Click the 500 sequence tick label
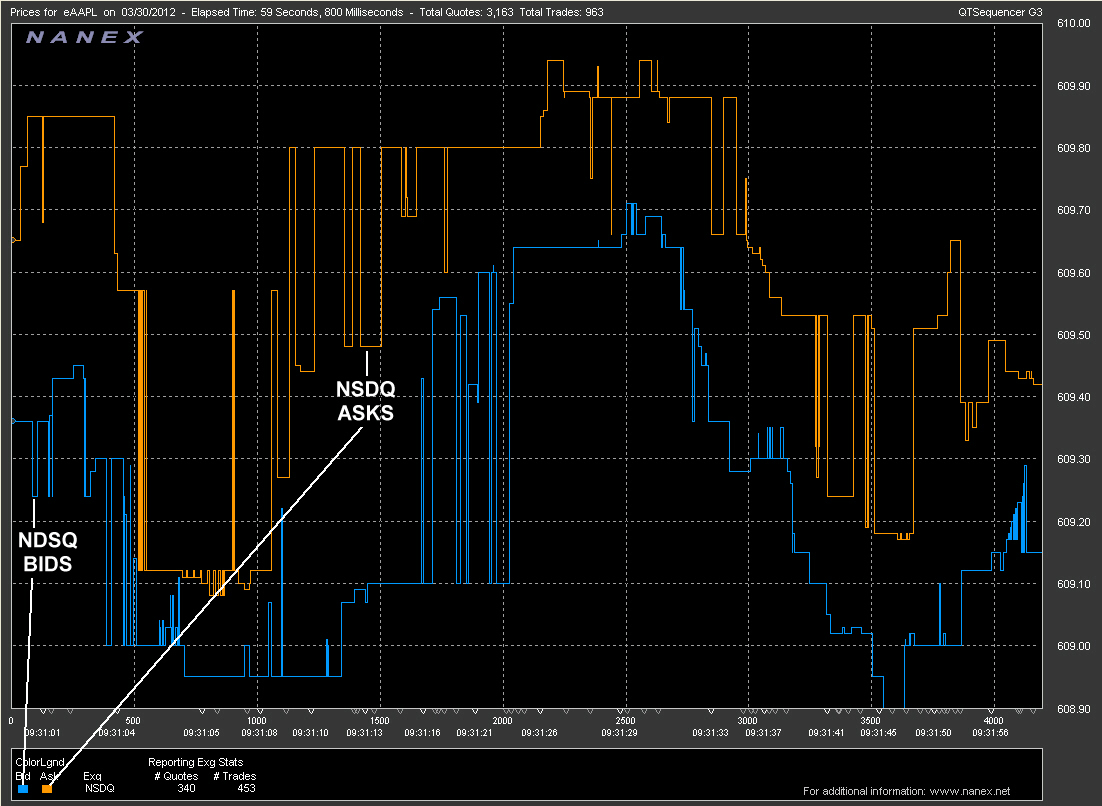Image resolution: width=1102 pixels, height=806 pixels. (x=133, y=720)
